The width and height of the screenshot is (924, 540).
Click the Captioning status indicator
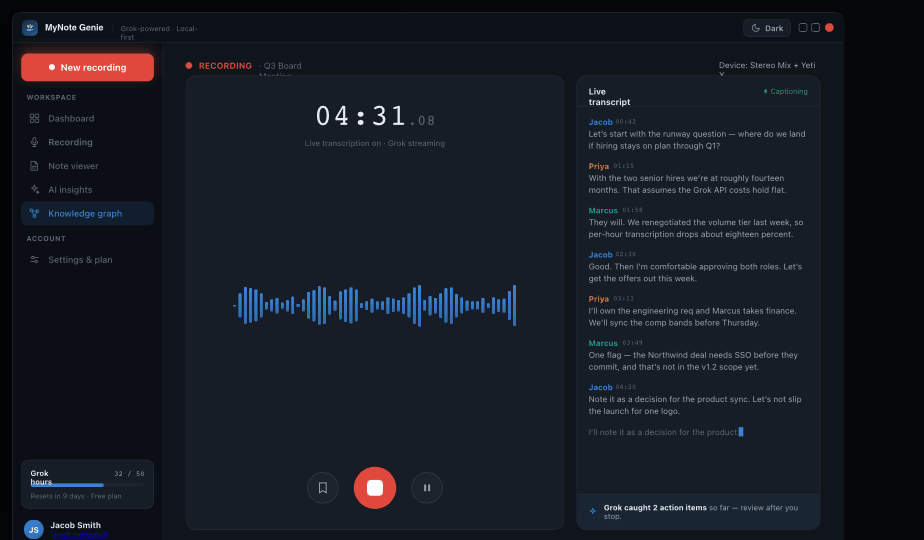pyautogui.click(x=785, y=91)
